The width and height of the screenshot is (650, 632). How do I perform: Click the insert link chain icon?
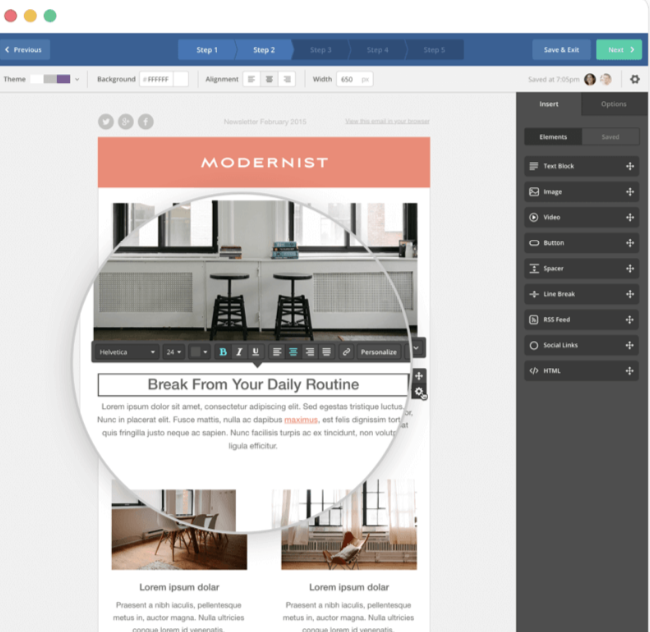pyautogui.click(x=346, y=352)
